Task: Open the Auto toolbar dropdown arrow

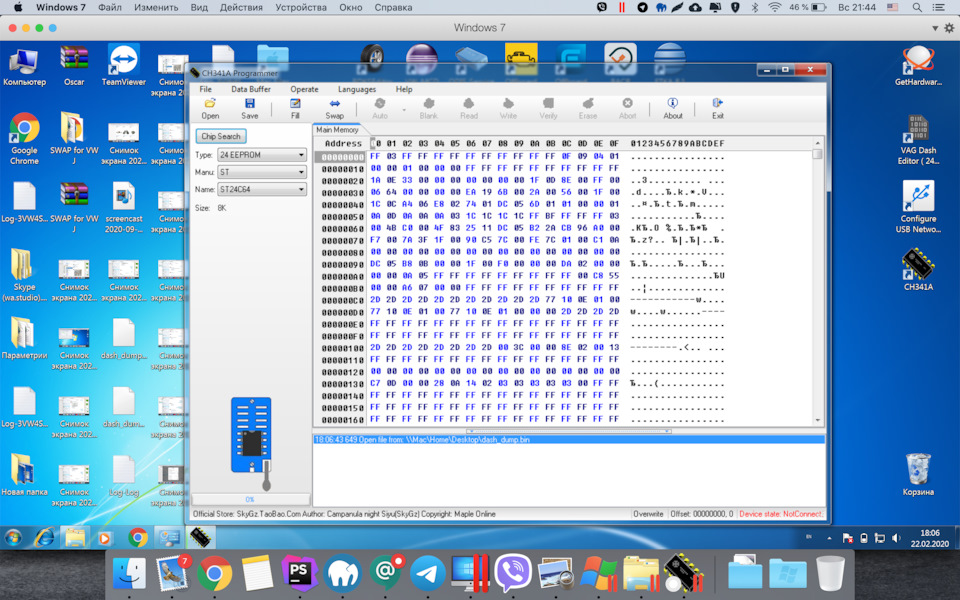Action: pos(403,110)
